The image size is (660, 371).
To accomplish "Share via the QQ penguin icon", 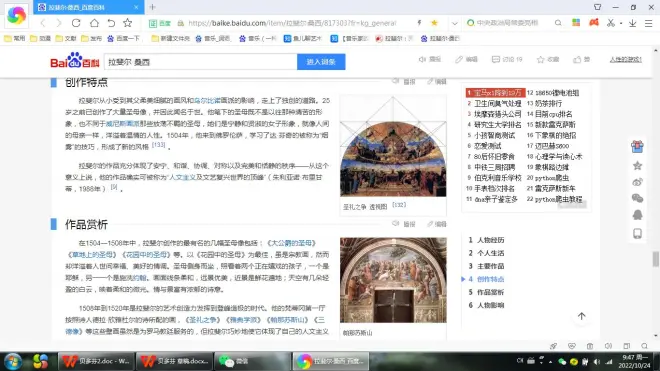I will (637, 215).
